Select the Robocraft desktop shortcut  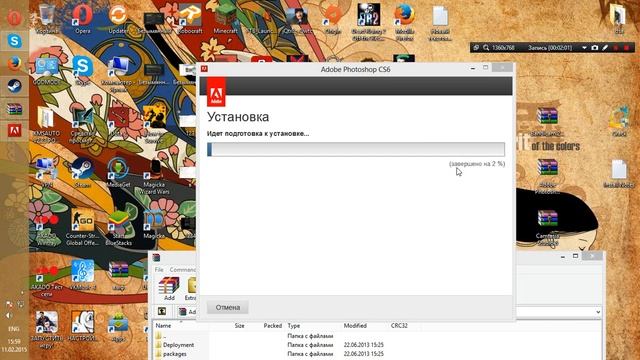point(190,19)
